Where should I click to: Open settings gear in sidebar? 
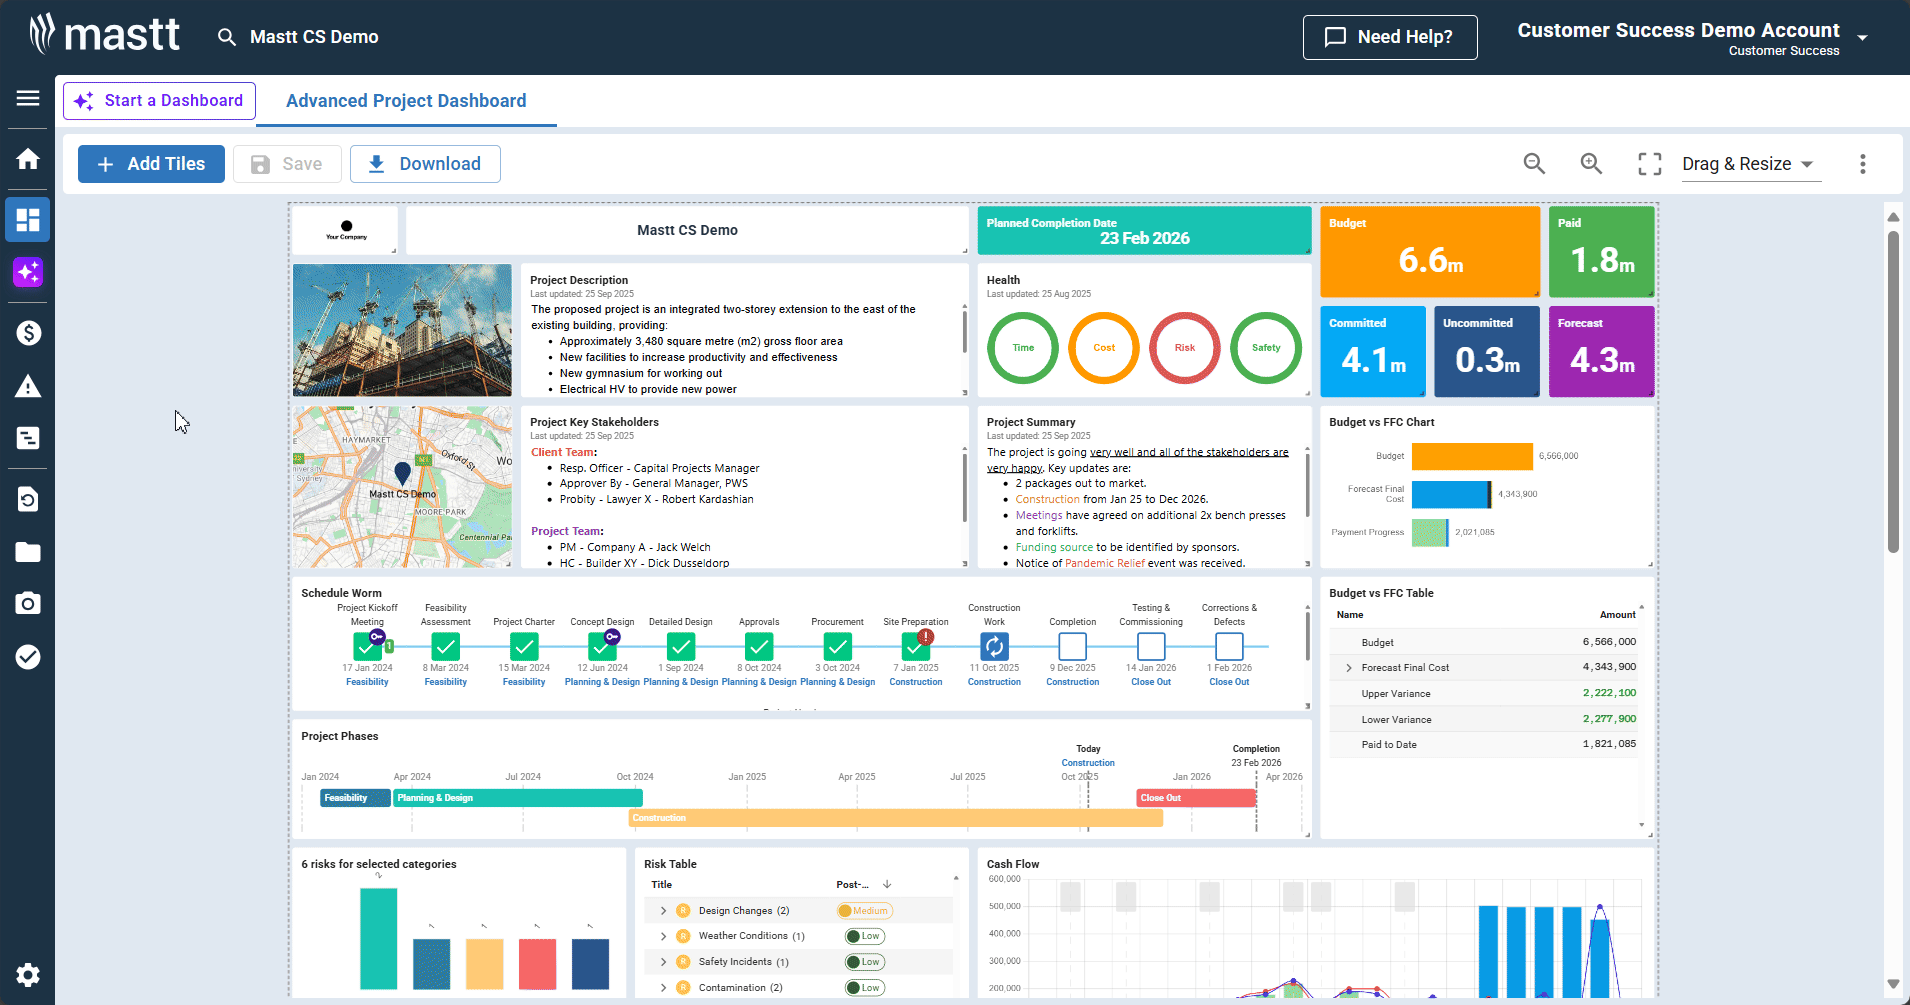[x=28, y=975]
